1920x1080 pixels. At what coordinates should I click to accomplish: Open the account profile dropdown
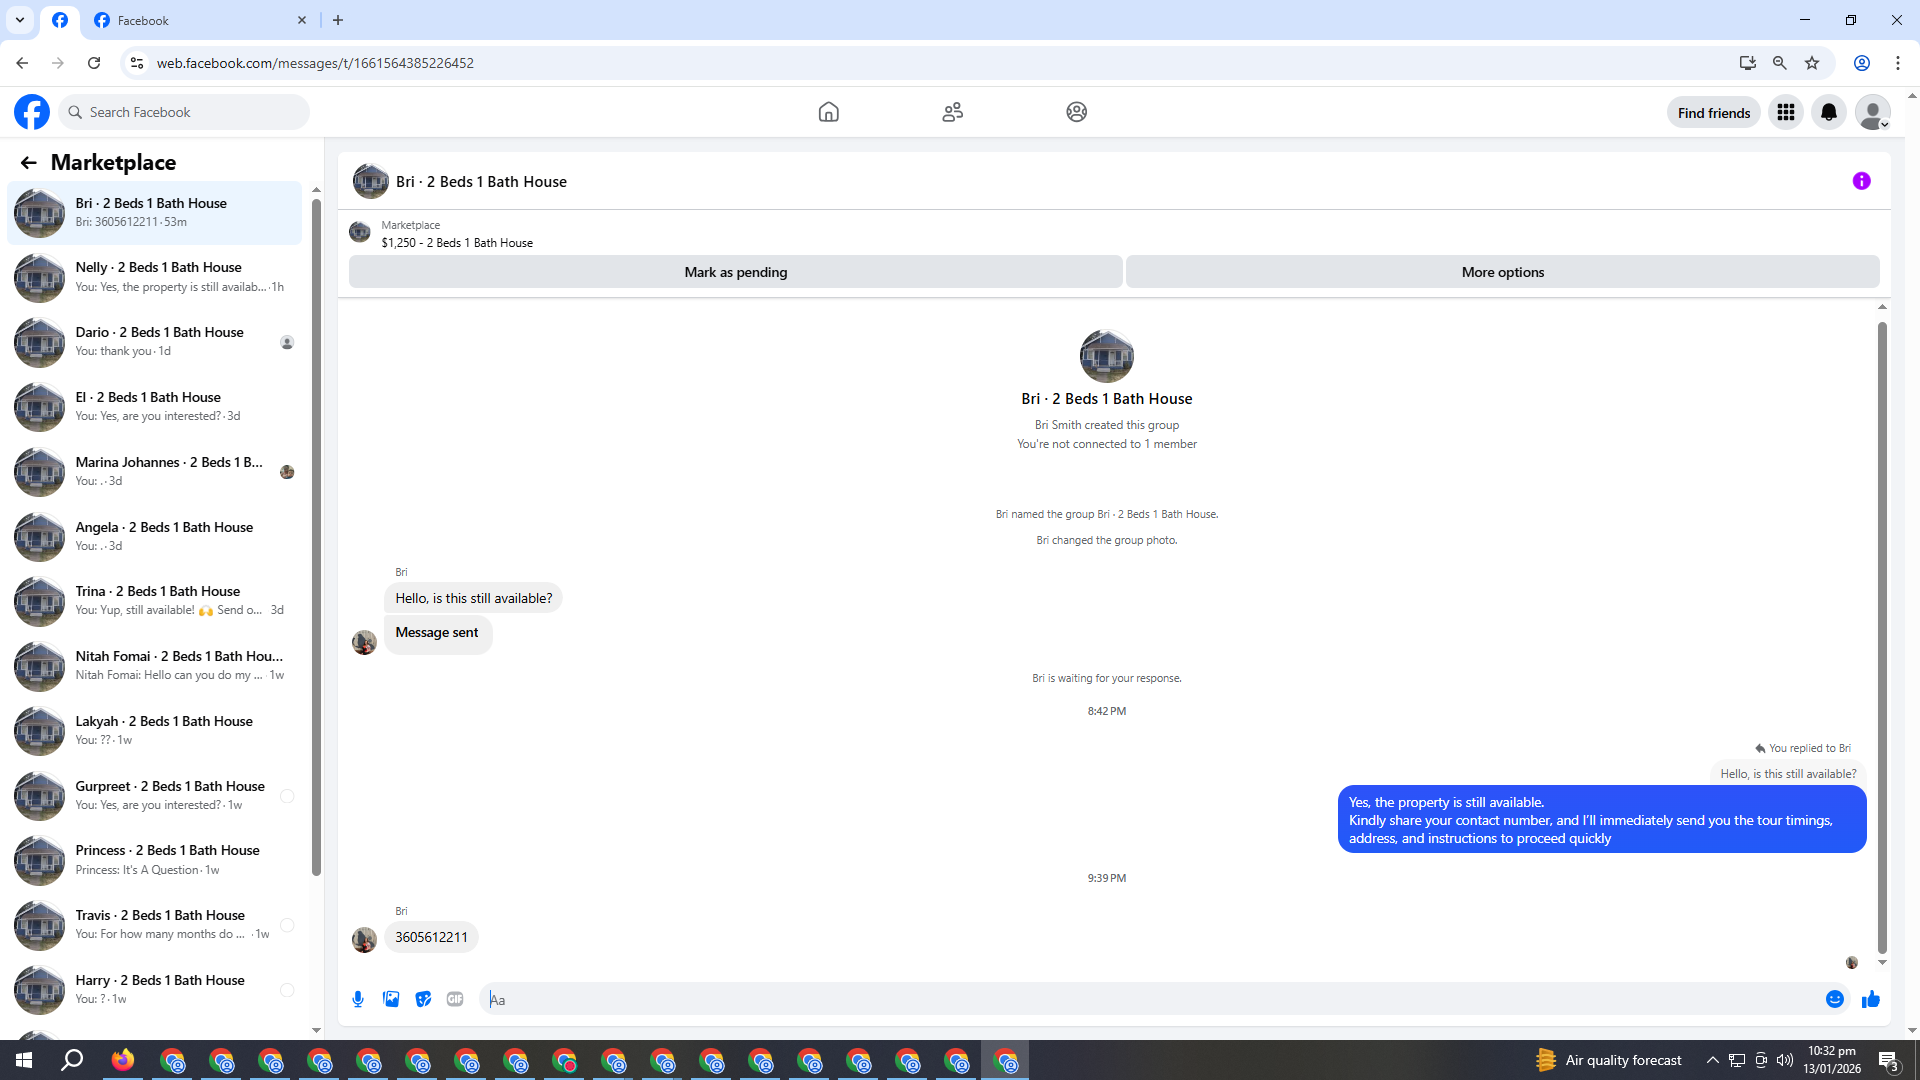click(x=1872, y=112)
